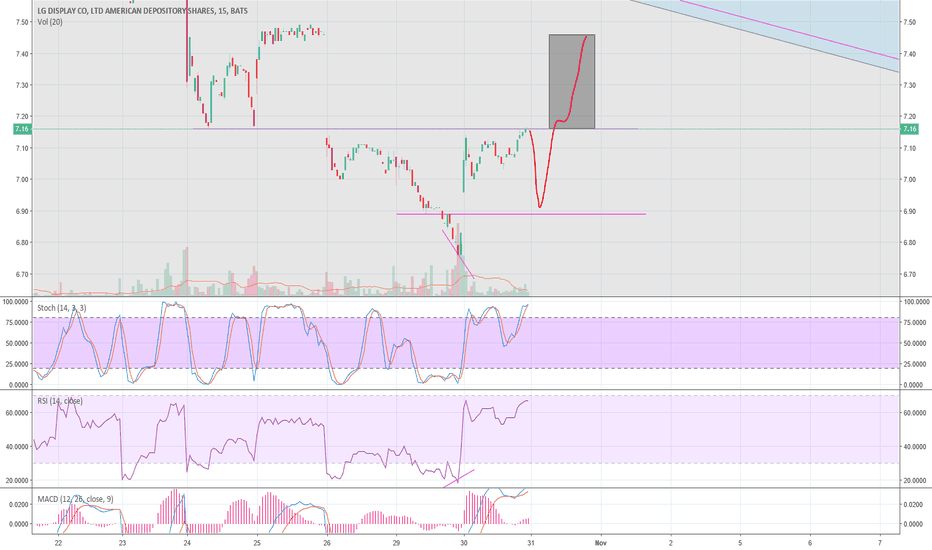Select the RSI (14, close) indicator legend
Screen dimensions: 932x550
coord(60,401)
